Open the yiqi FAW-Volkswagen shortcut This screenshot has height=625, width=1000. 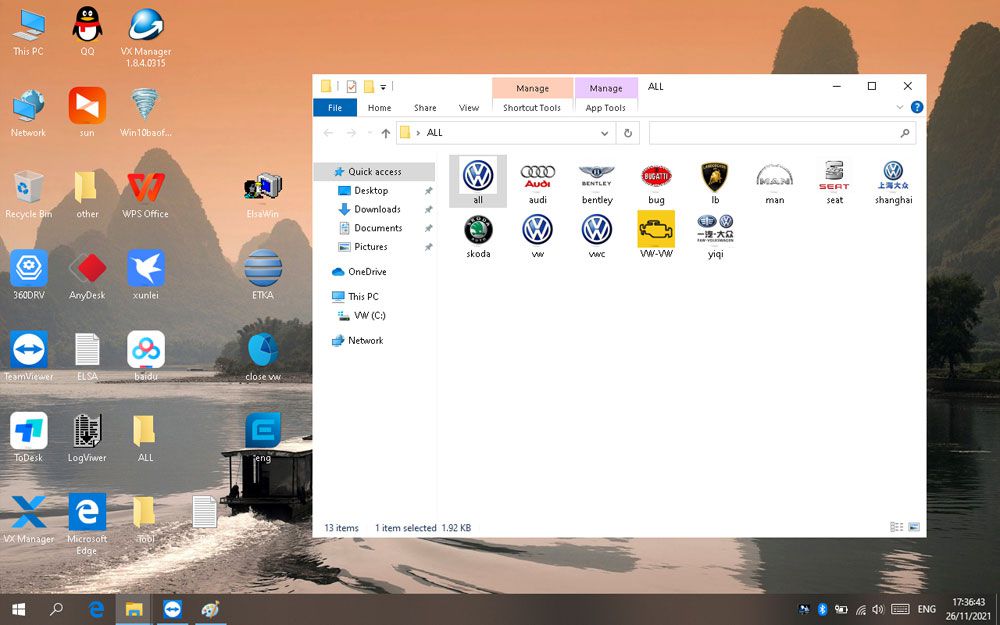(x=715, y=235)
